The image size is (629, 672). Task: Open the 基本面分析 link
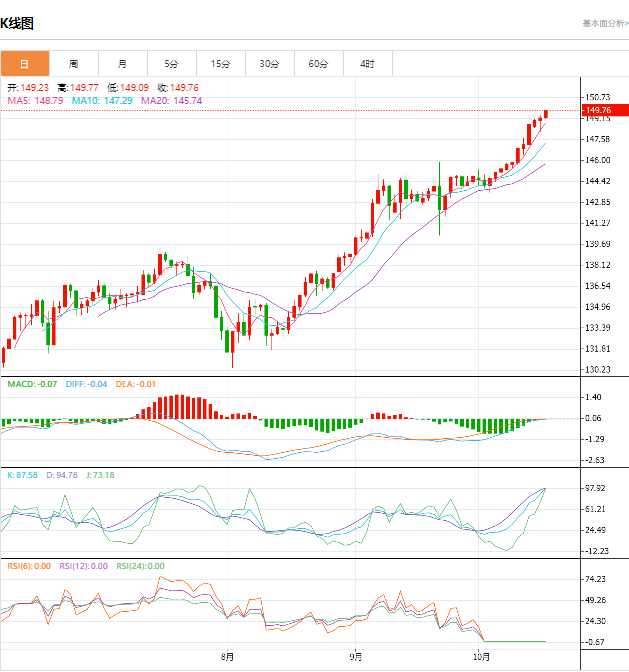pos(604,22)
